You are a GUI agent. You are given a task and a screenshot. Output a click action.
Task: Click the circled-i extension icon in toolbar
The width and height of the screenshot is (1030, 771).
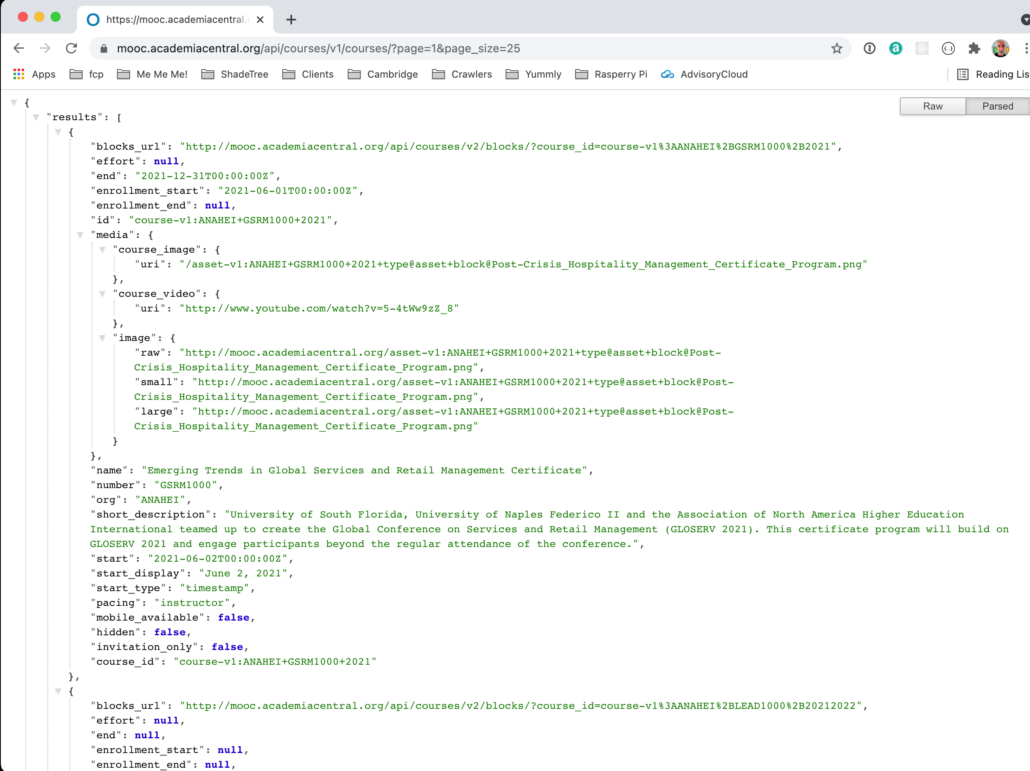869,48
